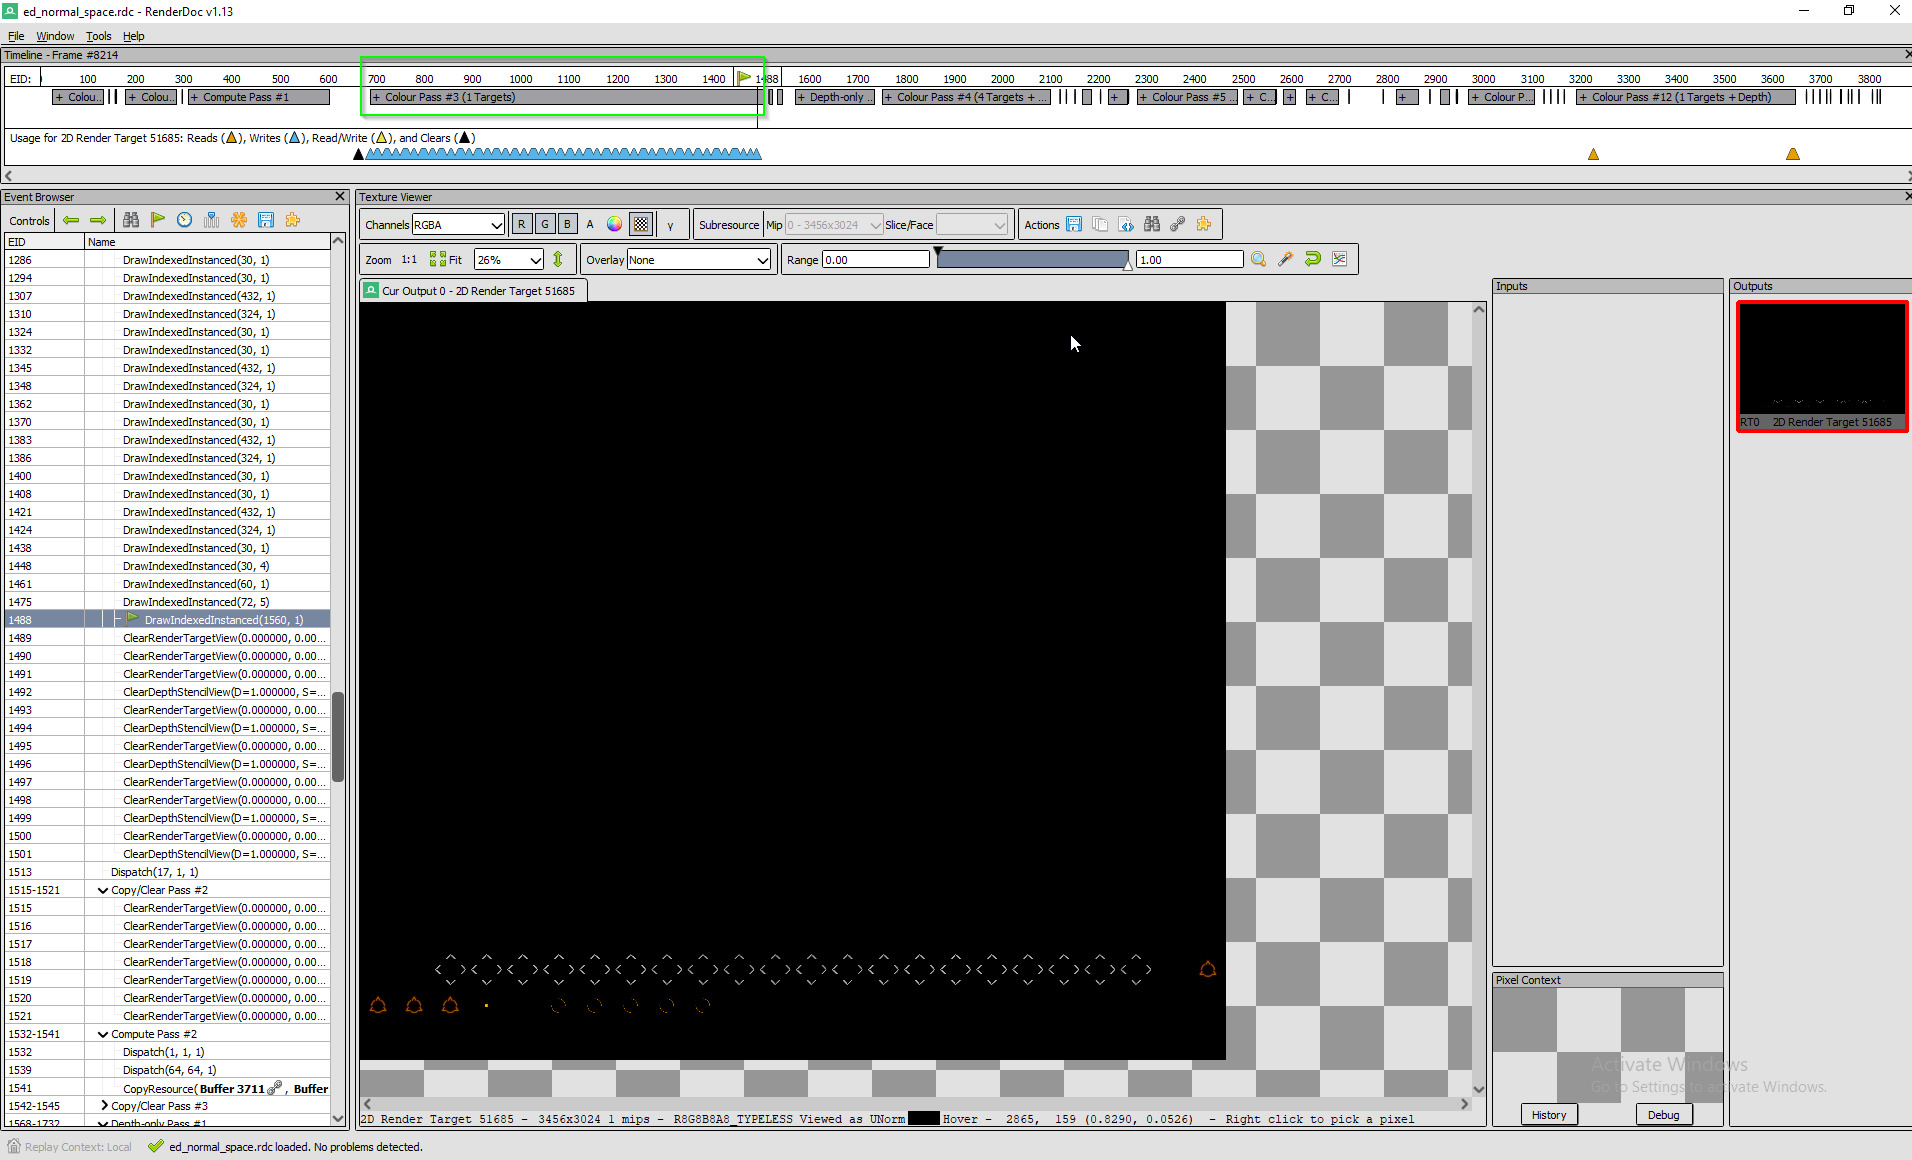Viewport: 1912px width, 1160px height.
Task: Expand Colour Pass #3 in timeline
Action: pos(376,97)
